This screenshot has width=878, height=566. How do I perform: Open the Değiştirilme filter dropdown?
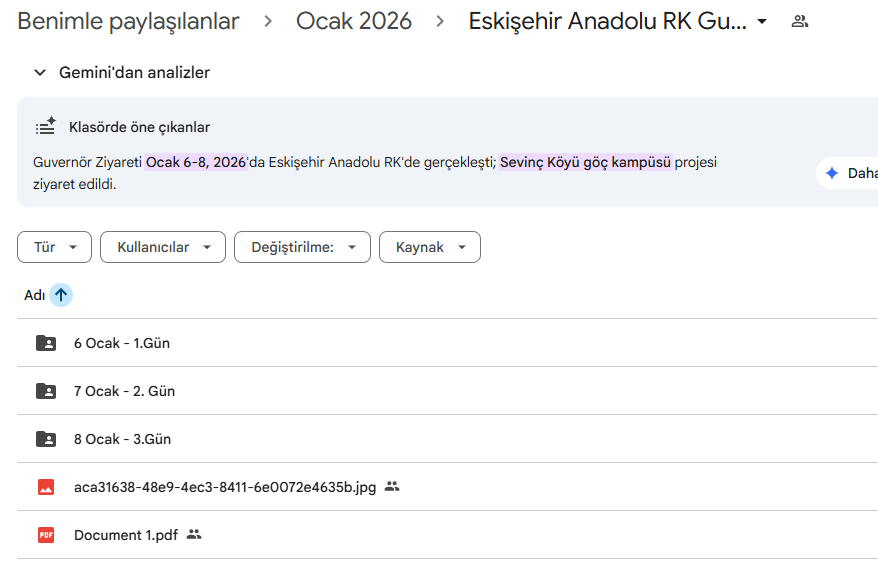point(302,247)
